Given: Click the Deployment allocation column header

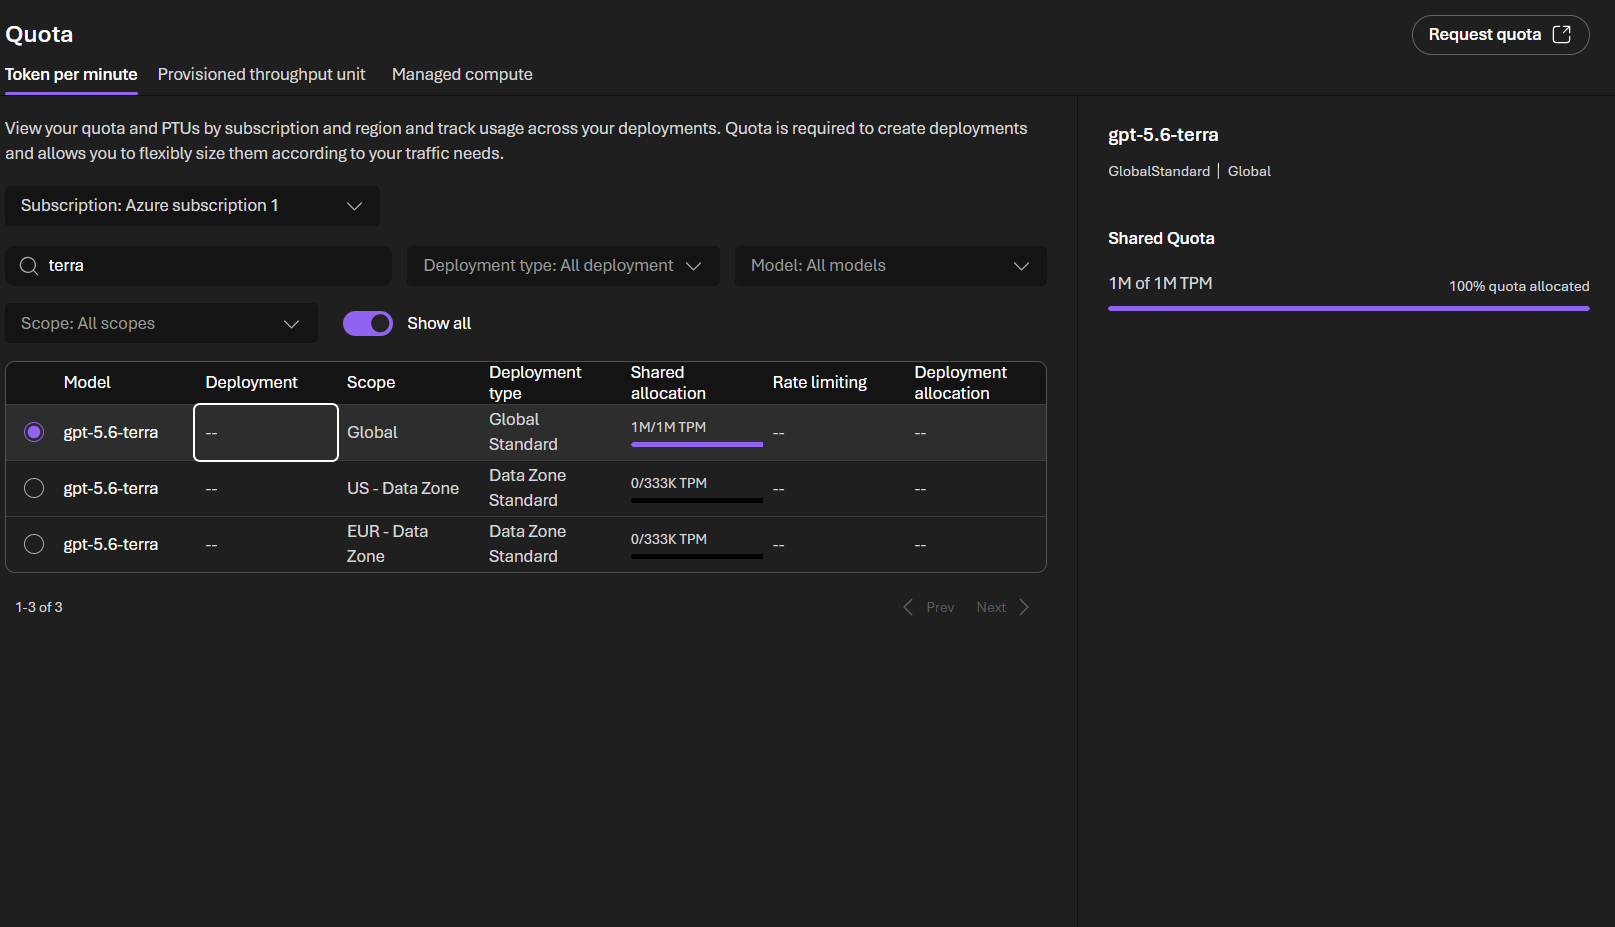Looking at the screenshot, I should [x=960, y=382].
